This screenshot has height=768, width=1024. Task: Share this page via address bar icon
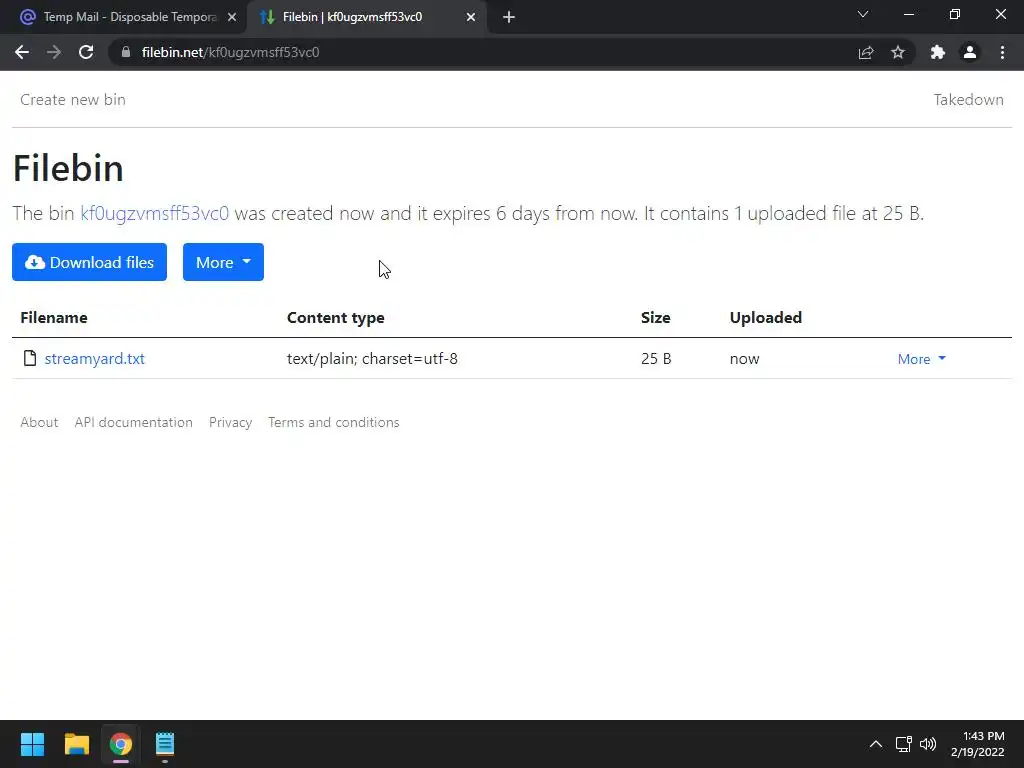866,52
